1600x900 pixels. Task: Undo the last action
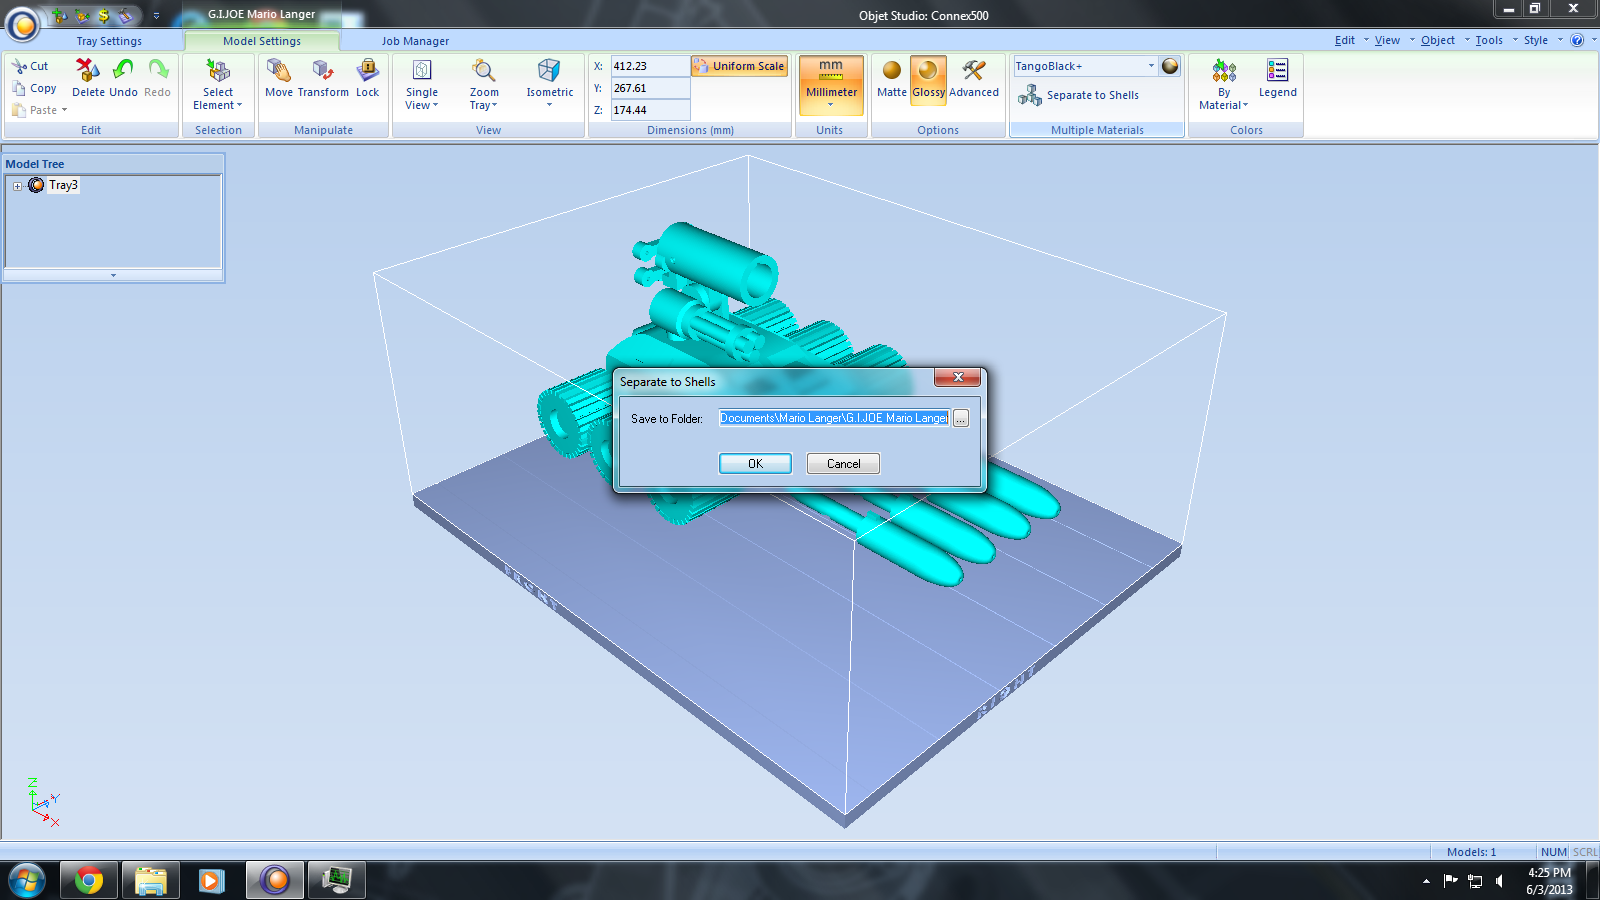click(123, 78)
